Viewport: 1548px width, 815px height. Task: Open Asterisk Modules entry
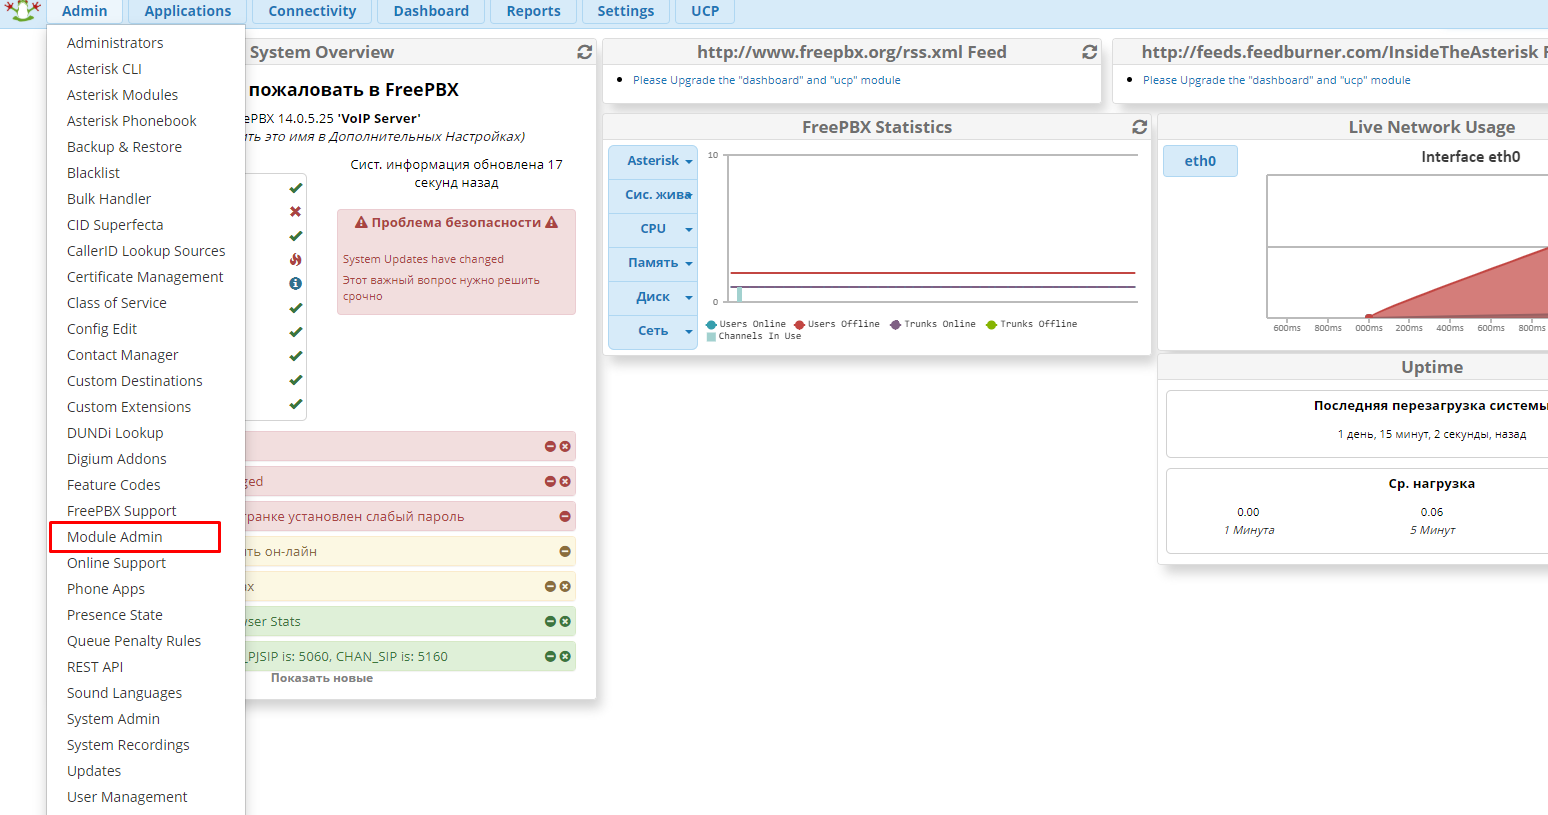(122, 95)
